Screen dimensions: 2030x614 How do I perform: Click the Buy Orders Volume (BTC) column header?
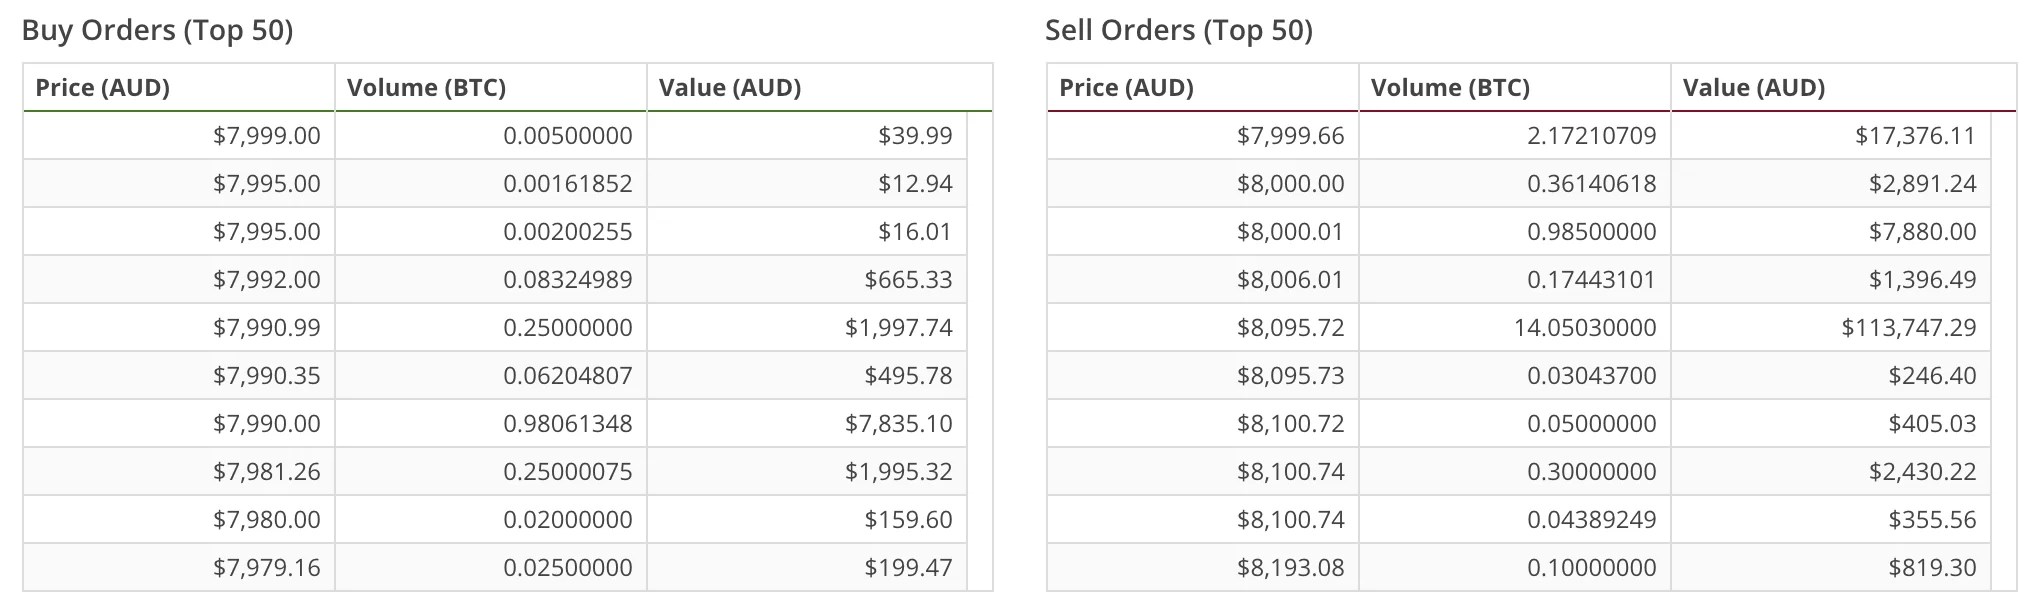pyautogui.click(x=426, y=88)
